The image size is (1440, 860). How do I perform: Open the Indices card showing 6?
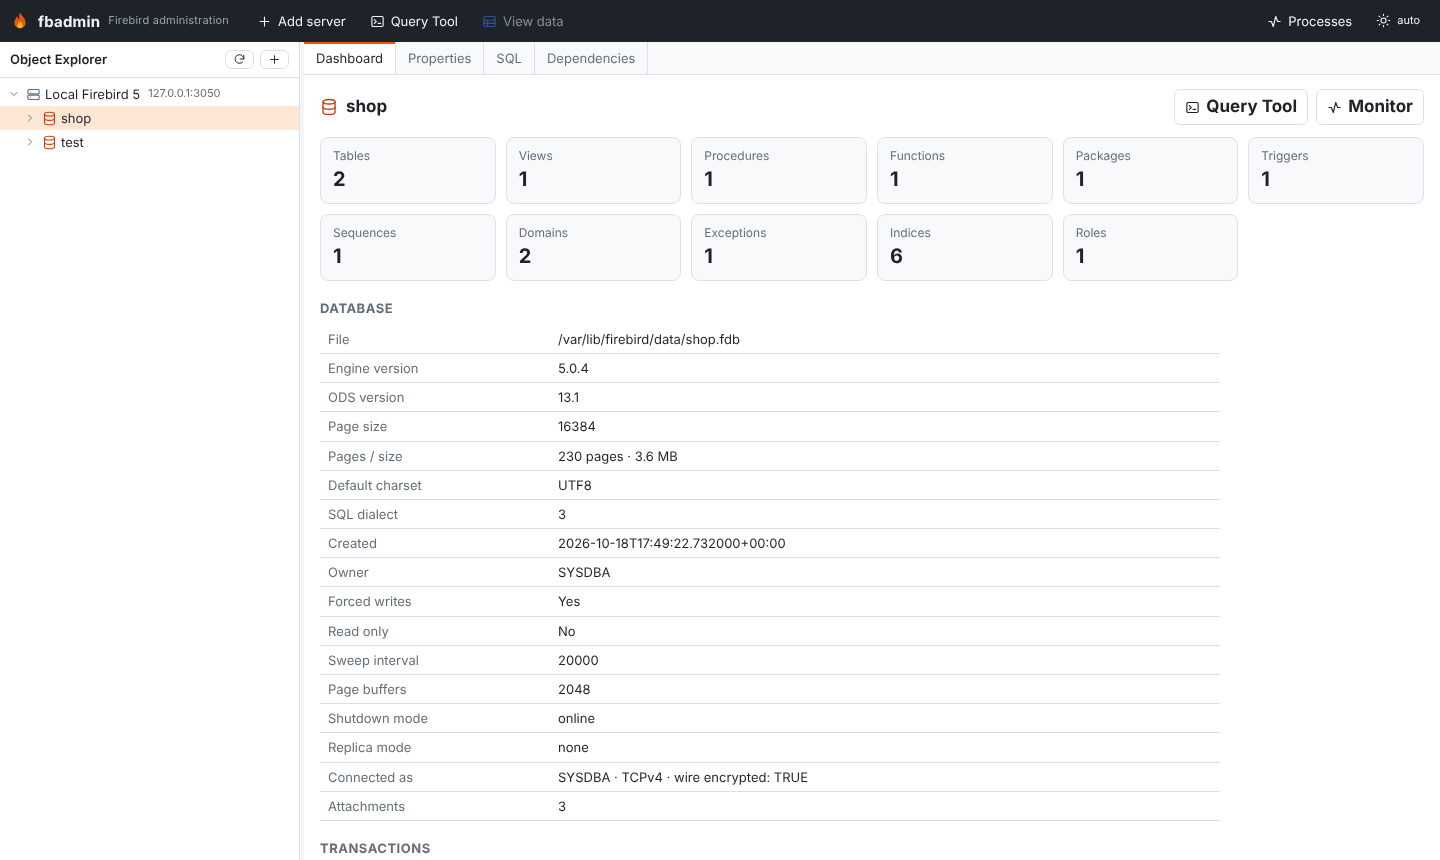tap(965, 247)
